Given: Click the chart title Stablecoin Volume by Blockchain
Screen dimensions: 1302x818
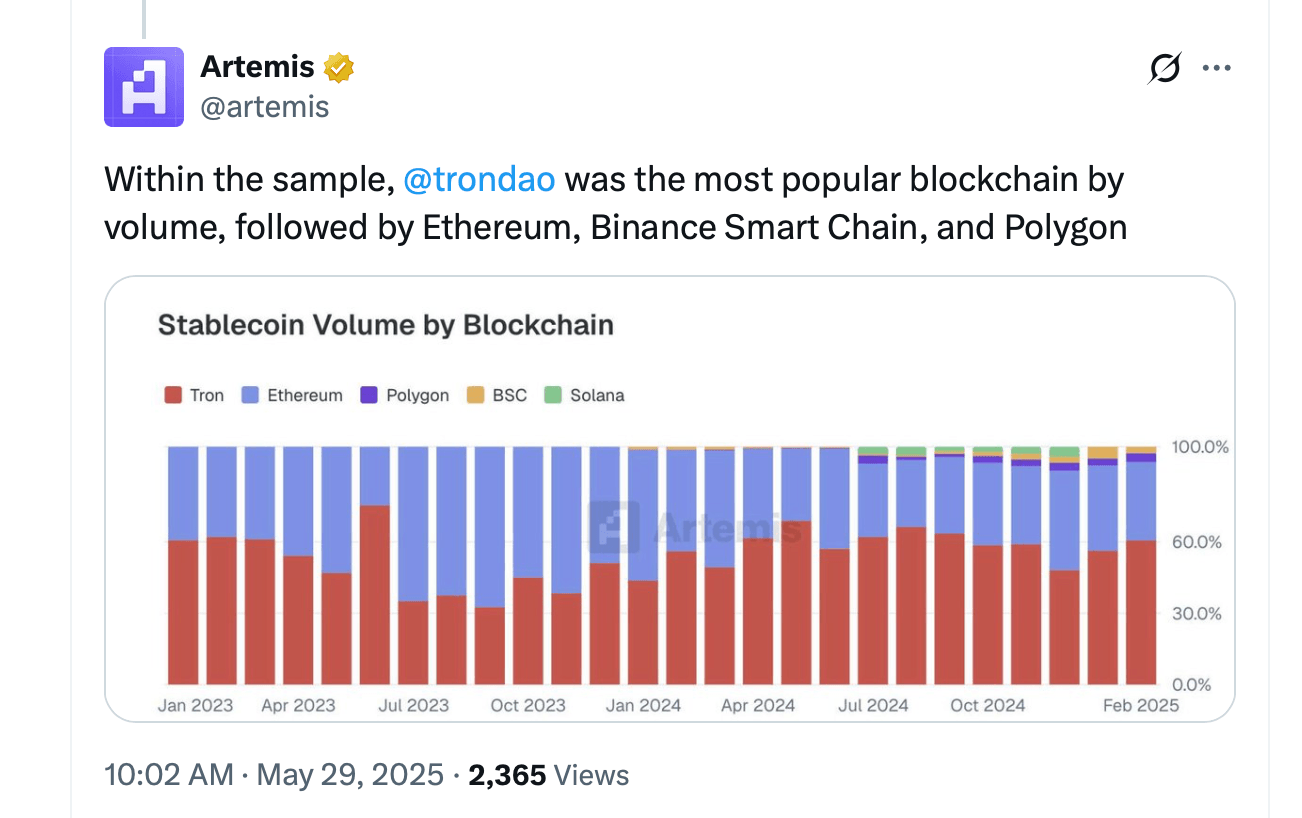Looking at the screenshot, I should point(385,325).
